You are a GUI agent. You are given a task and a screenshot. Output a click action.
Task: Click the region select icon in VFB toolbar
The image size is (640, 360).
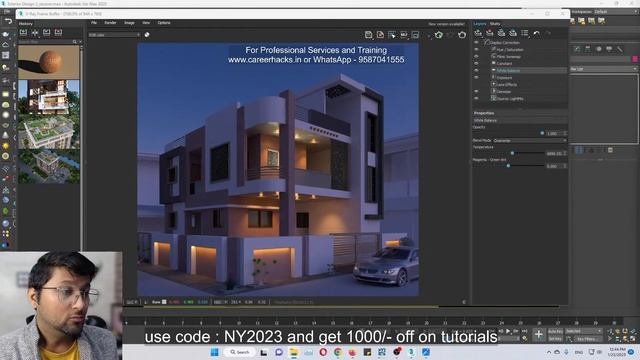pyautogui.click(x=392, y=35)
